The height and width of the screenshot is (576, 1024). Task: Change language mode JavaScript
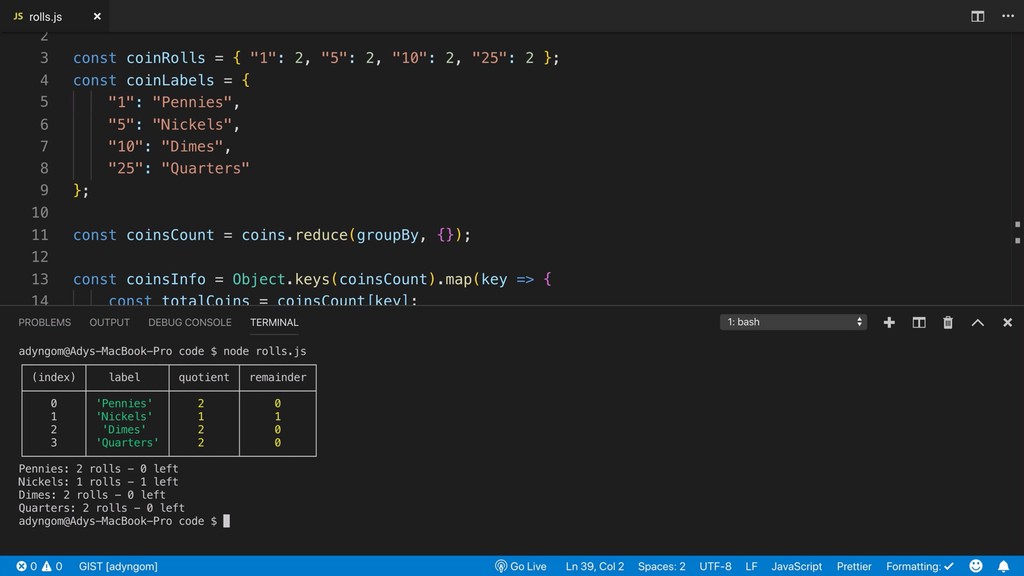796,566
